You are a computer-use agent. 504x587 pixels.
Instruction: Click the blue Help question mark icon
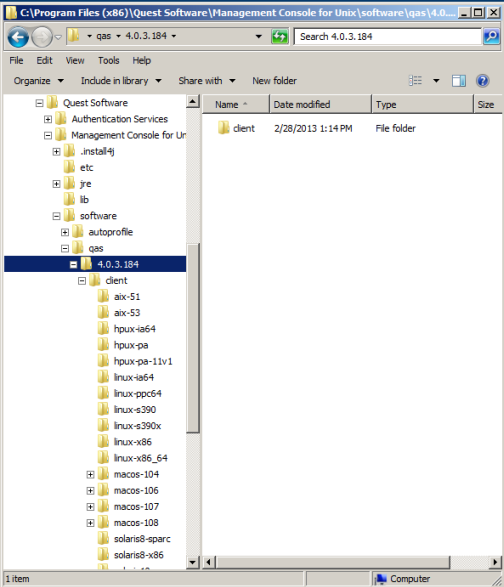[483, 80]
